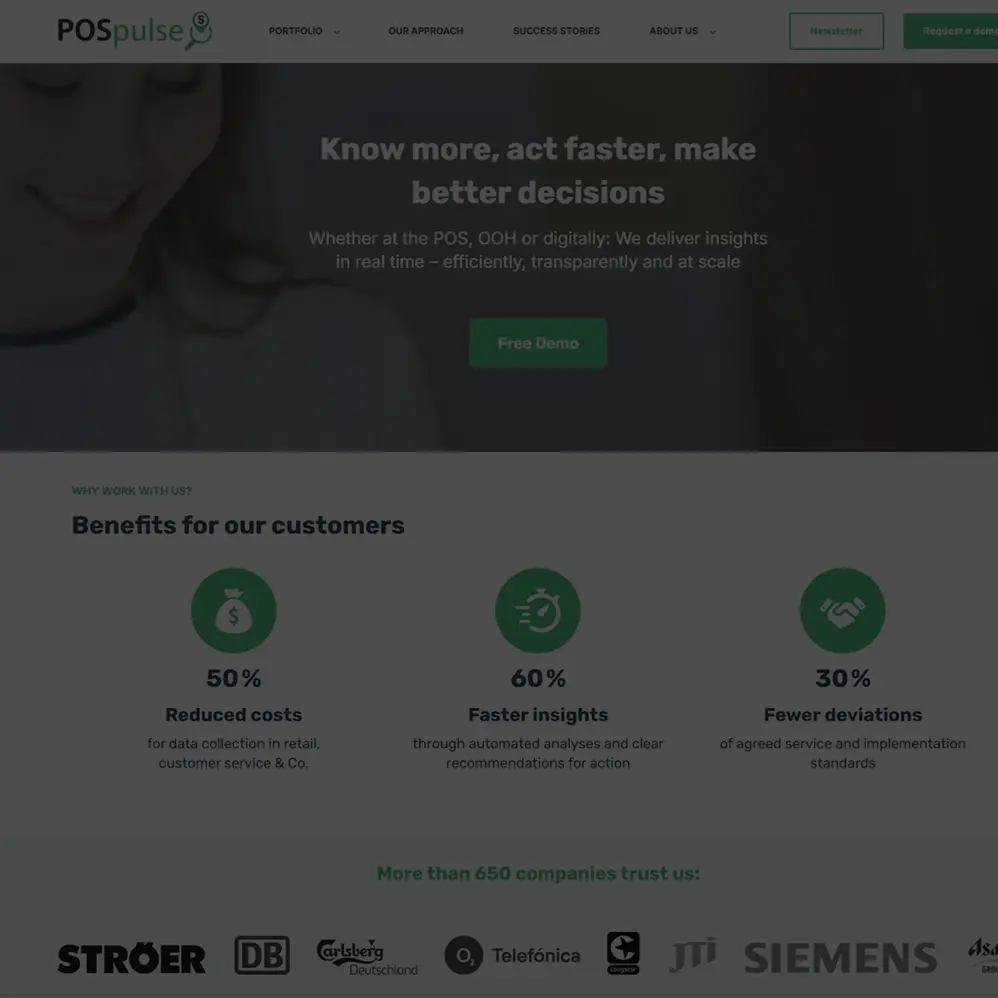Click the POSpulse logo
The image size is (998, 998).
click(134, 31)
